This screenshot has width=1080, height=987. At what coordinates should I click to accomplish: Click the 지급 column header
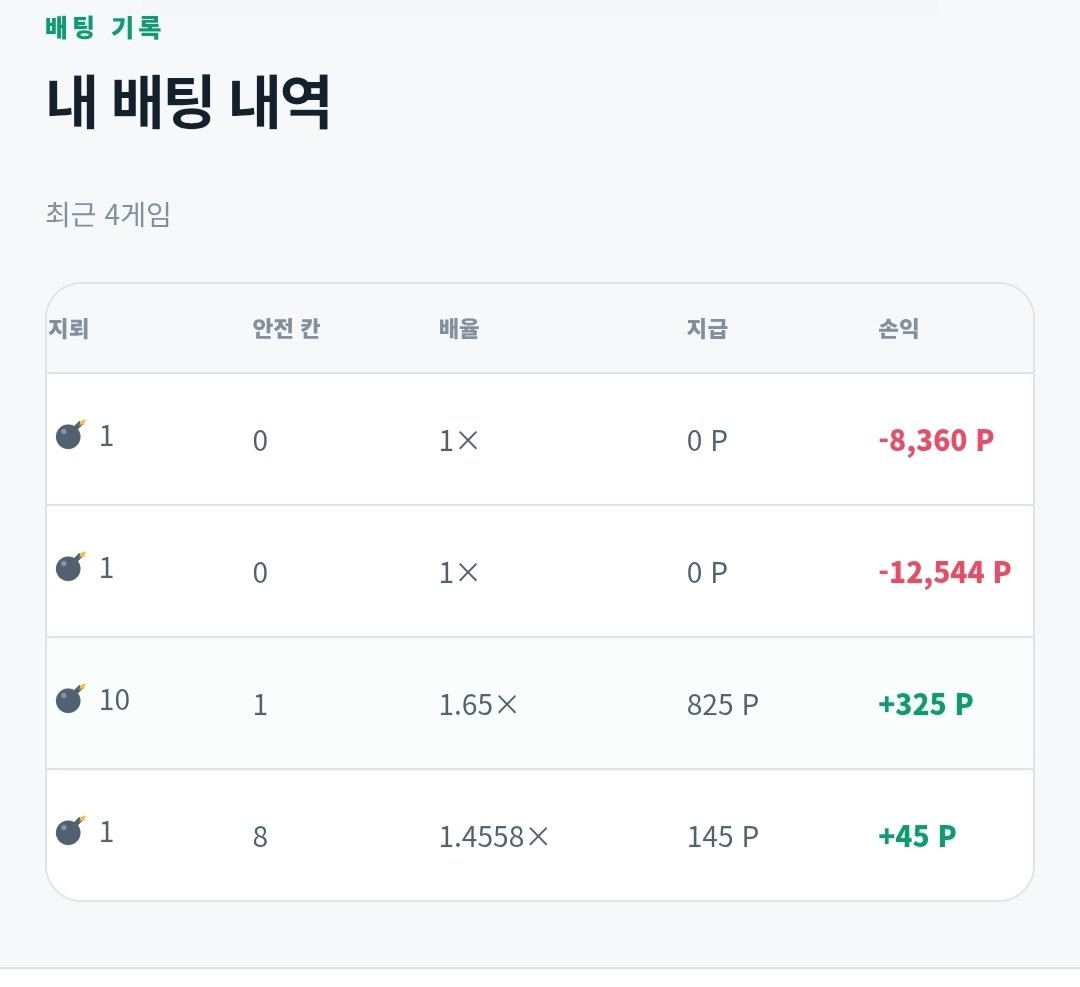pos(707,329)
